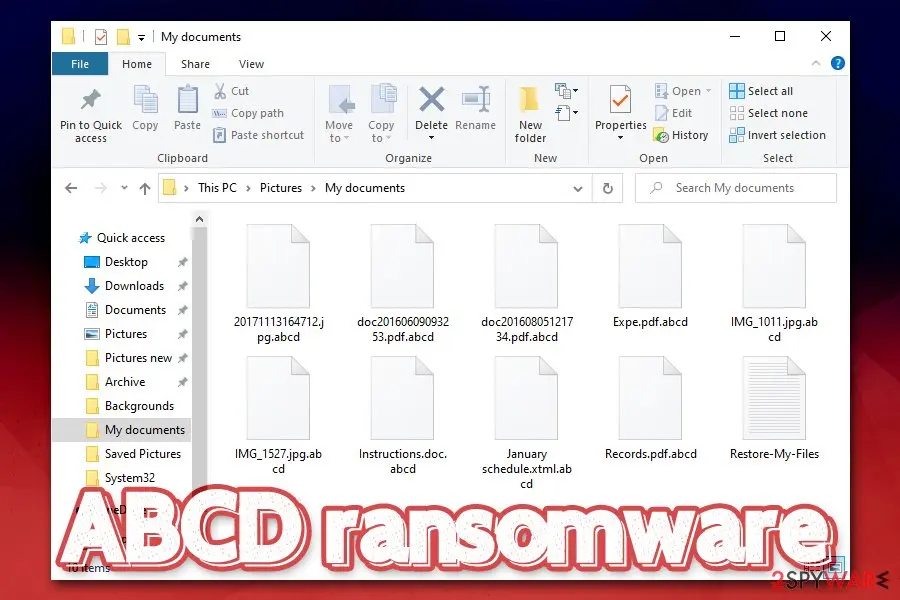Collapse the ribbon with the chevron
This screenshot has height=600, width=900.
(x=816, y=63)
